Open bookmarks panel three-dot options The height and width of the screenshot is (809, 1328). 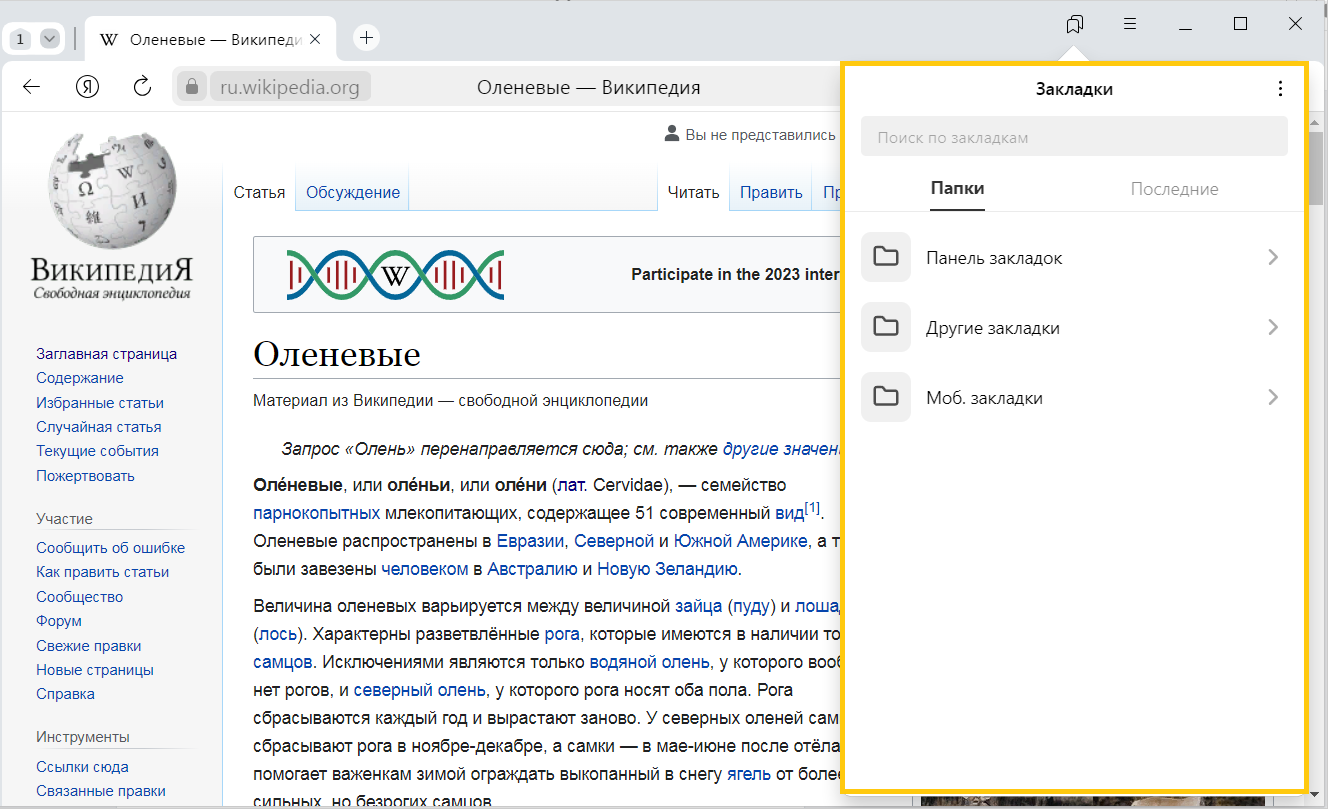point(1280,89)
